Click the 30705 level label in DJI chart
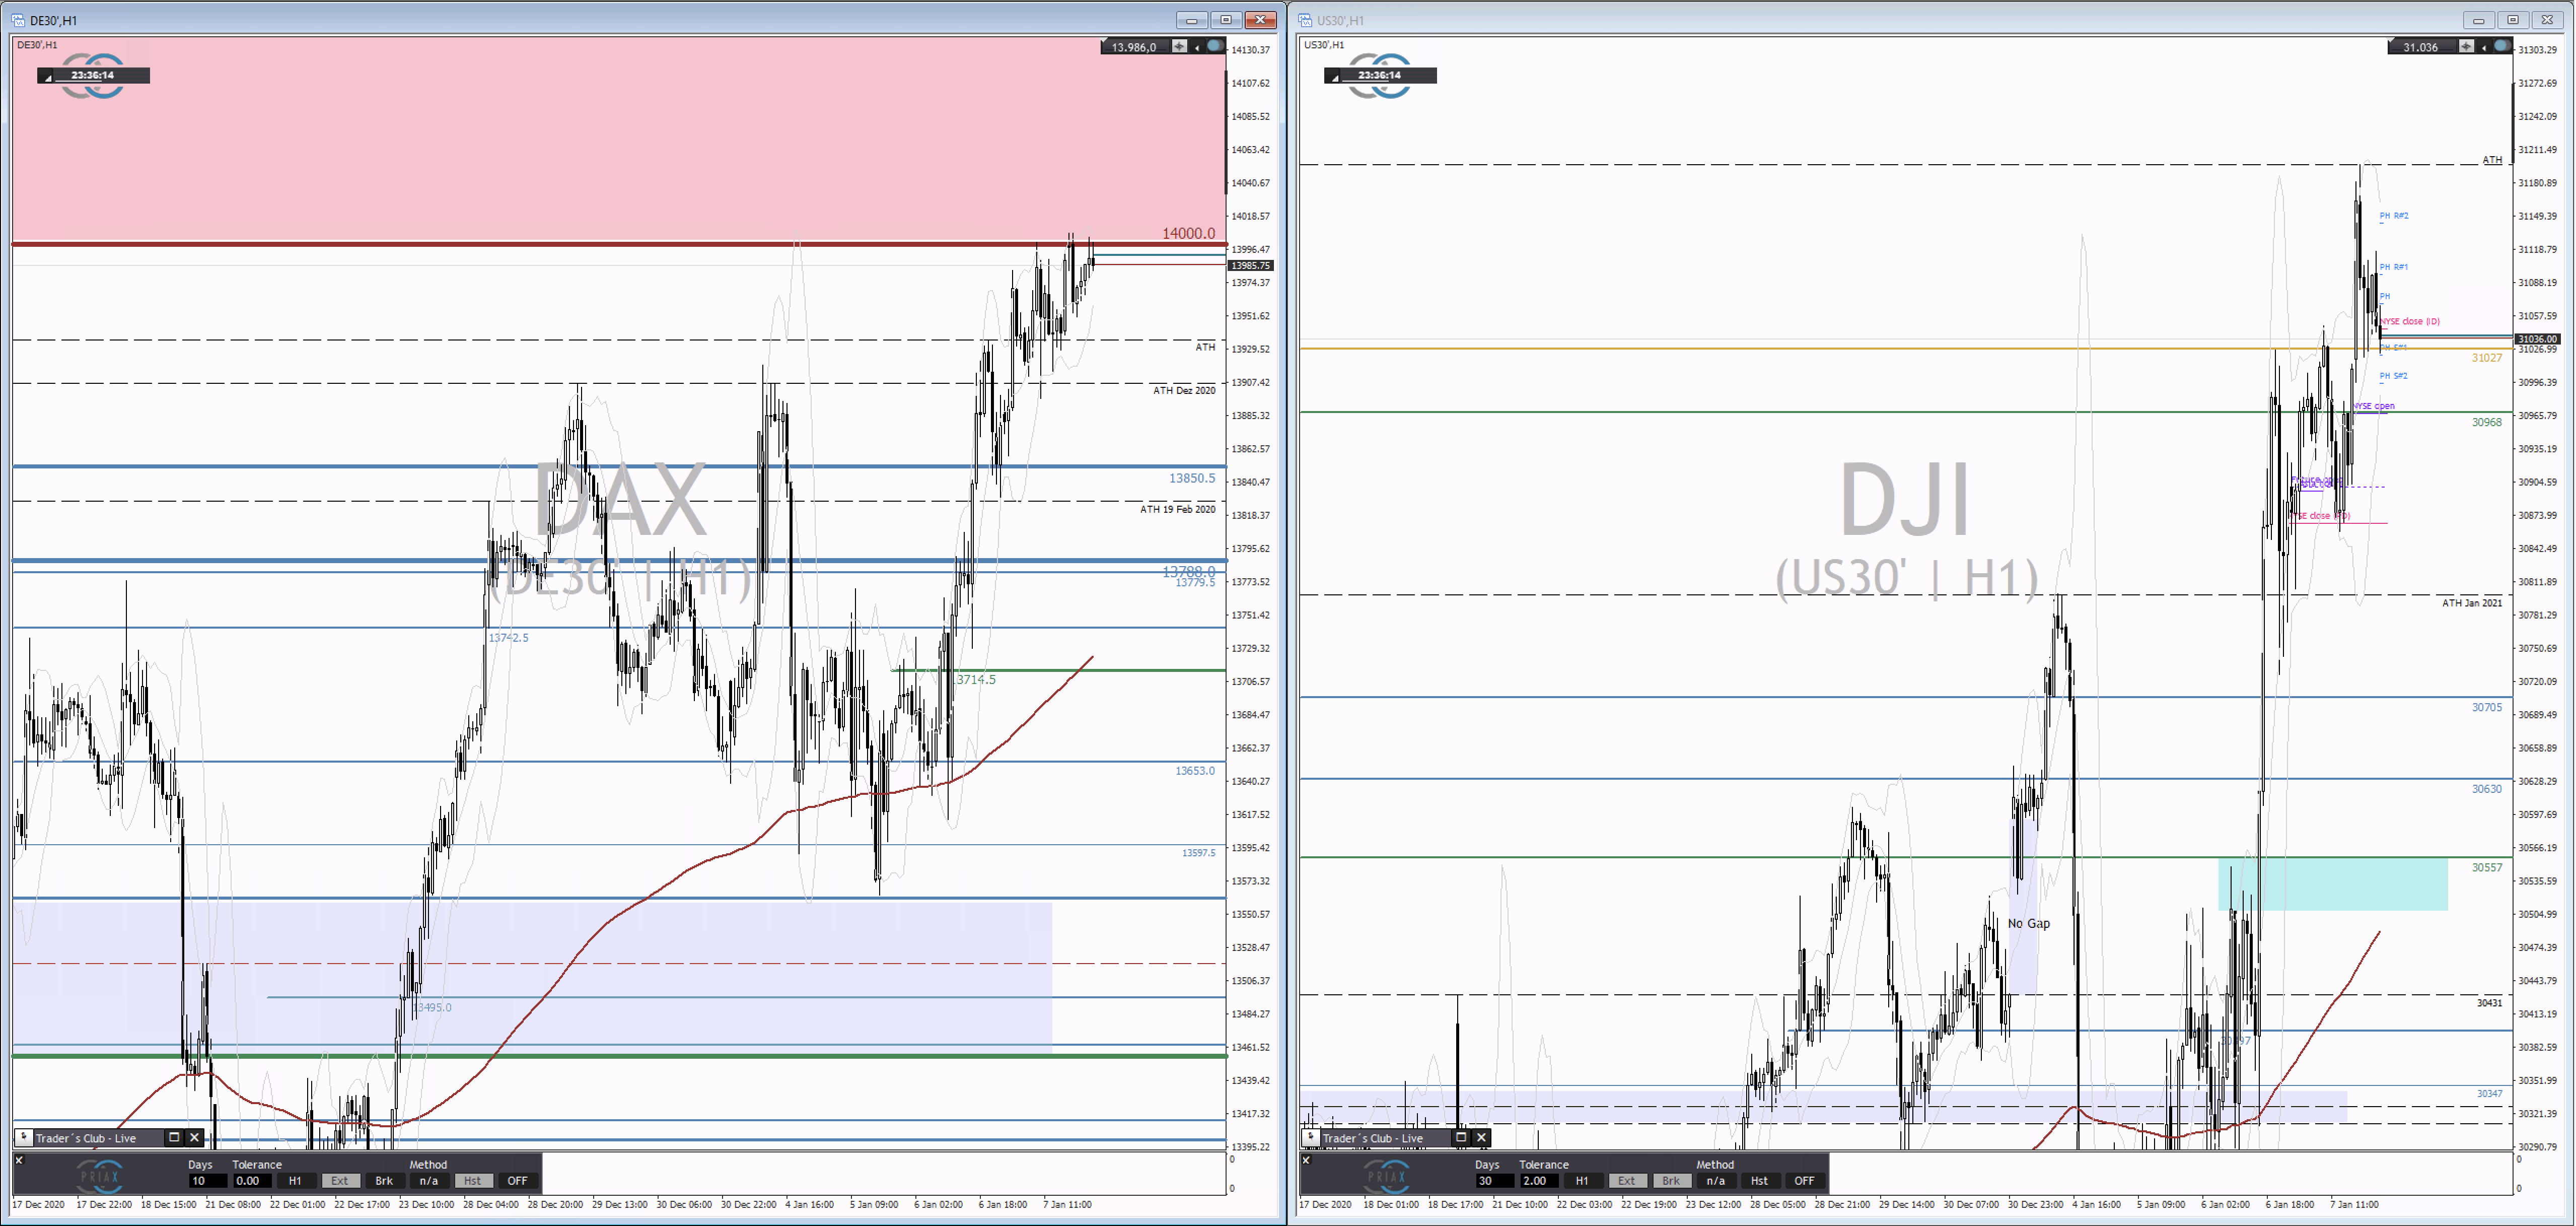This screenshot has width=2576, height=1226. pyautogui.click(x=2487, y=707)
